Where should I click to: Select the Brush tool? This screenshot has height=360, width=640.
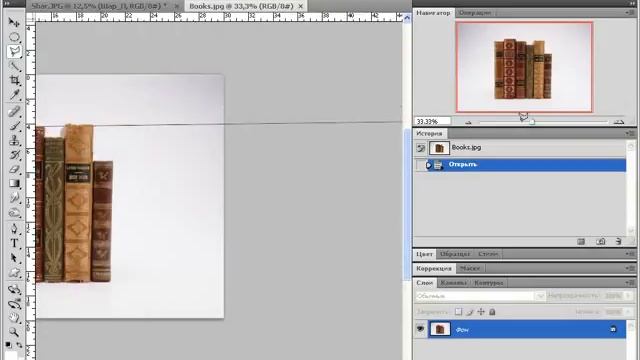point(14,126)
